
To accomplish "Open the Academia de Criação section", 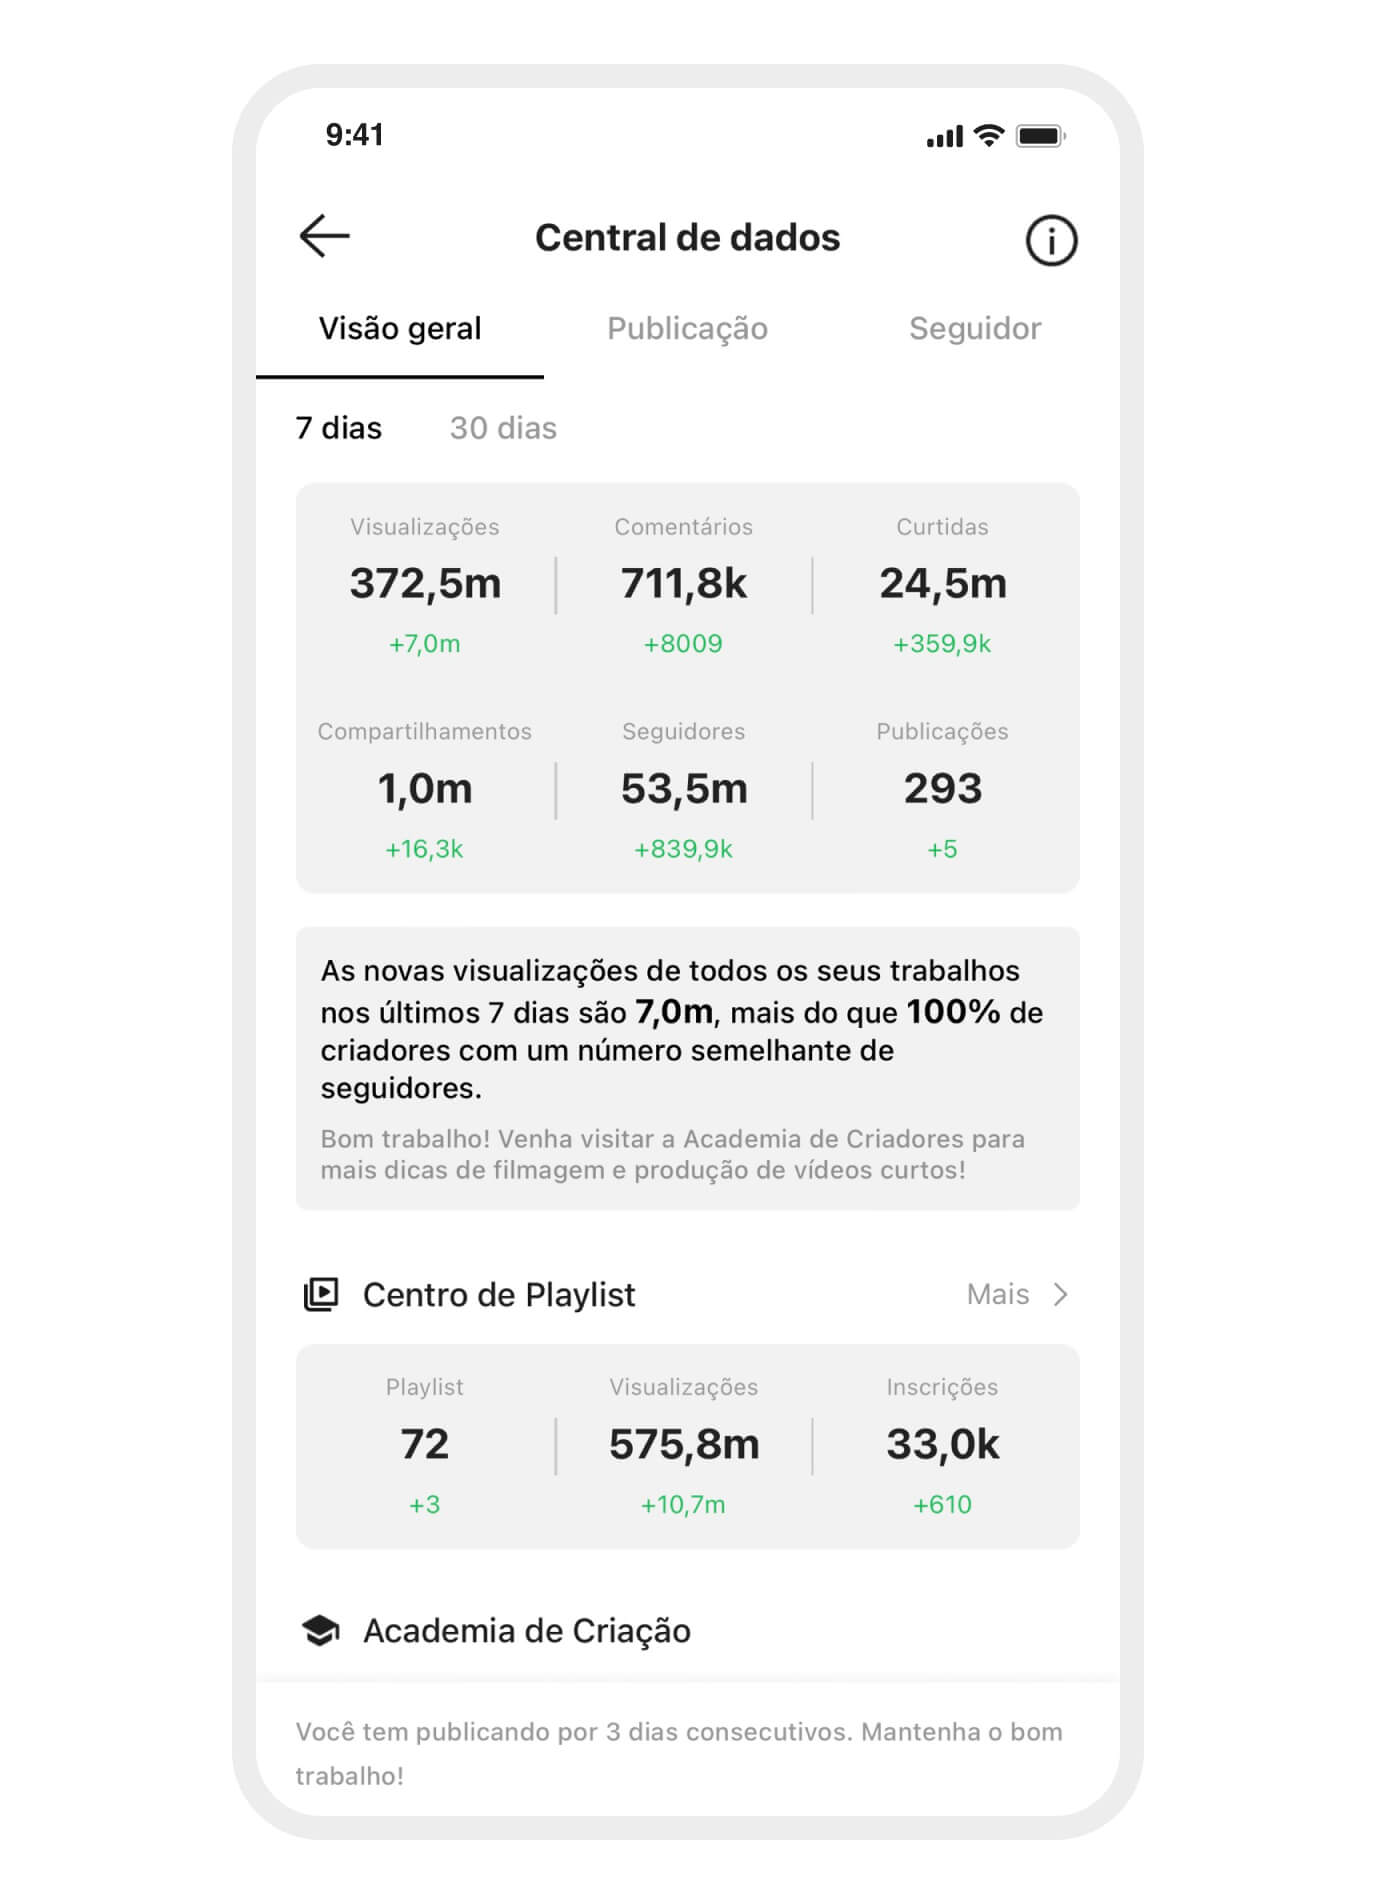I will (x=527, y=1631).
